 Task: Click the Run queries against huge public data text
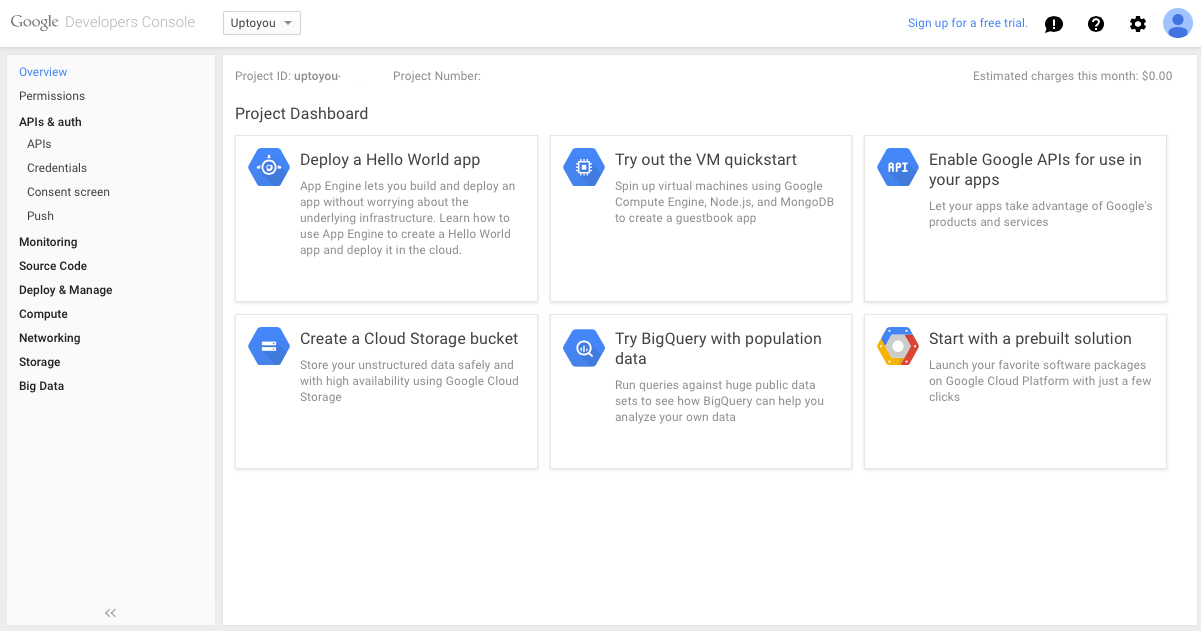pos(720,401)
